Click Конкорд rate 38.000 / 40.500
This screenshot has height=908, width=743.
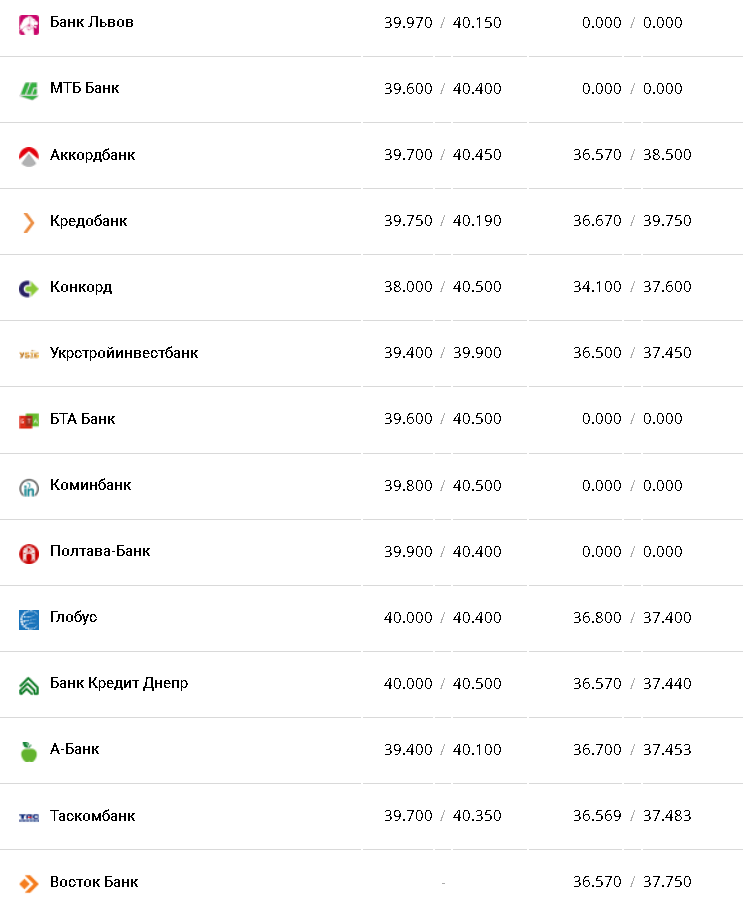442,287
